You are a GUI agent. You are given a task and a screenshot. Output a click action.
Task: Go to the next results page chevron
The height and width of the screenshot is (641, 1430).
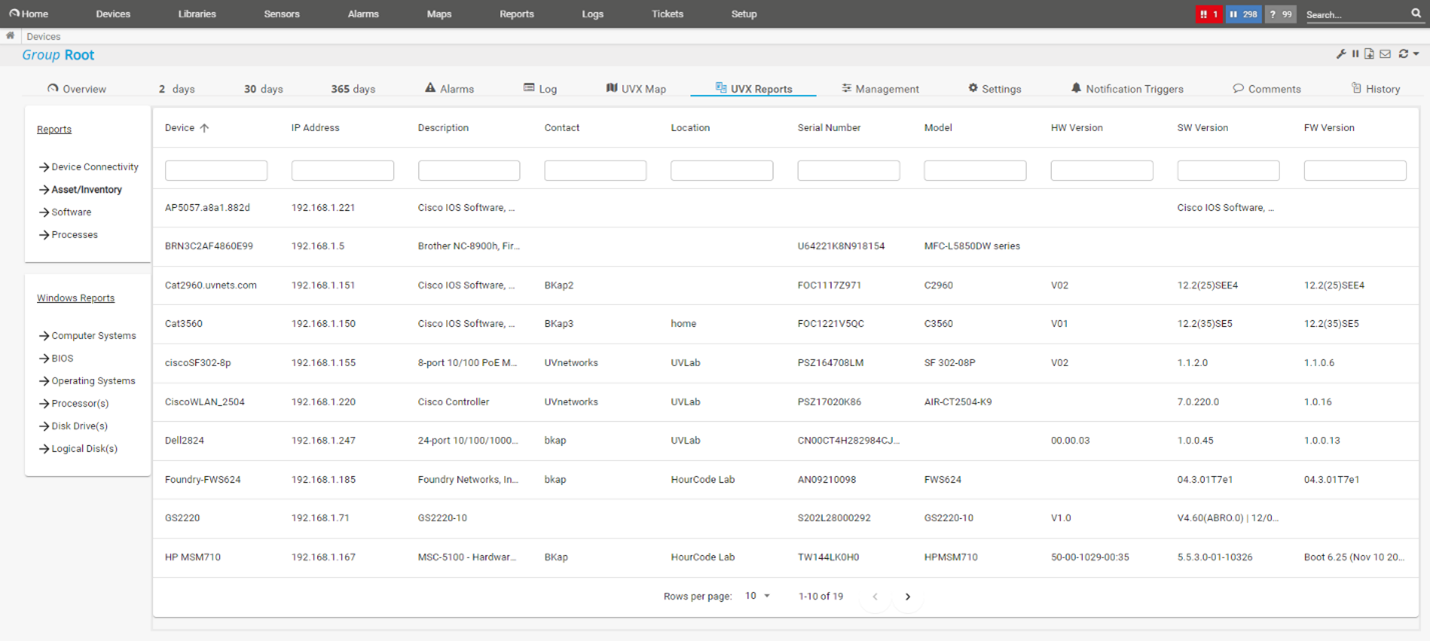coord(907,596)
